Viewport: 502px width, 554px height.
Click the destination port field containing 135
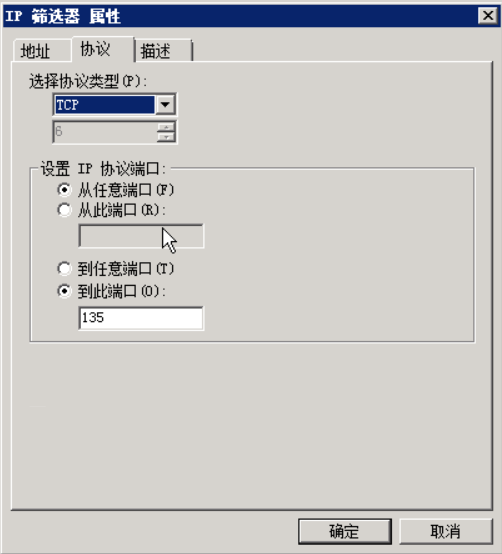coord(141,318)
